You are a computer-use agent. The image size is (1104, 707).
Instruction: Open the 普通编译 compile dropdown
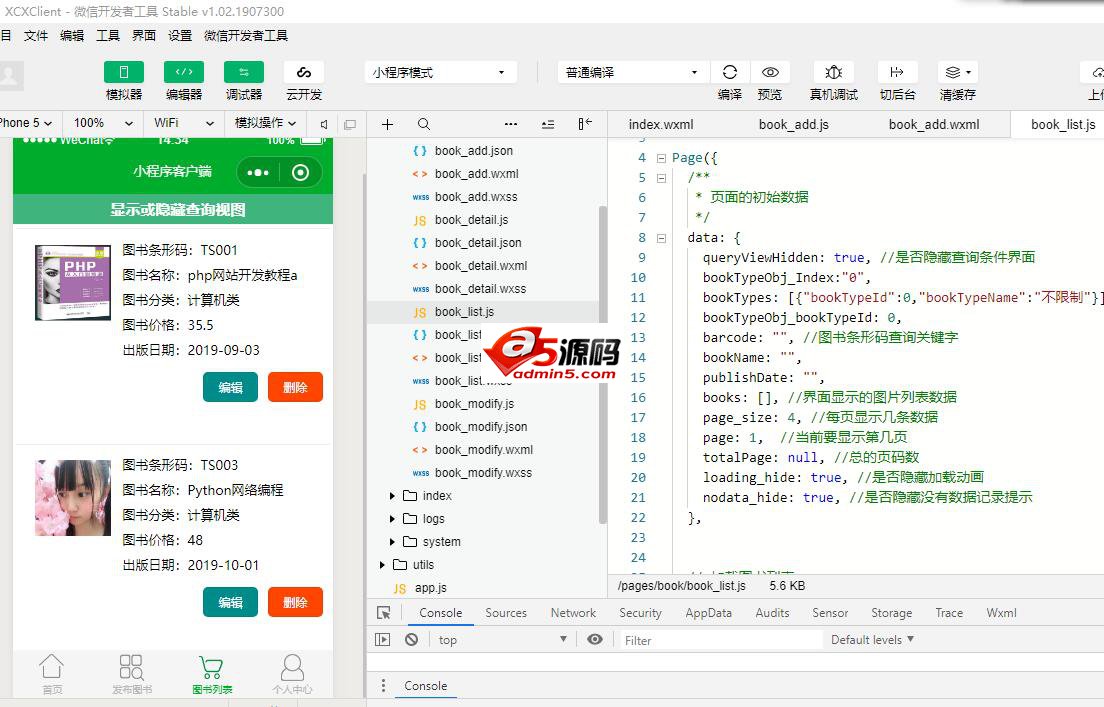pyautogui.click(x=632, y=72)
